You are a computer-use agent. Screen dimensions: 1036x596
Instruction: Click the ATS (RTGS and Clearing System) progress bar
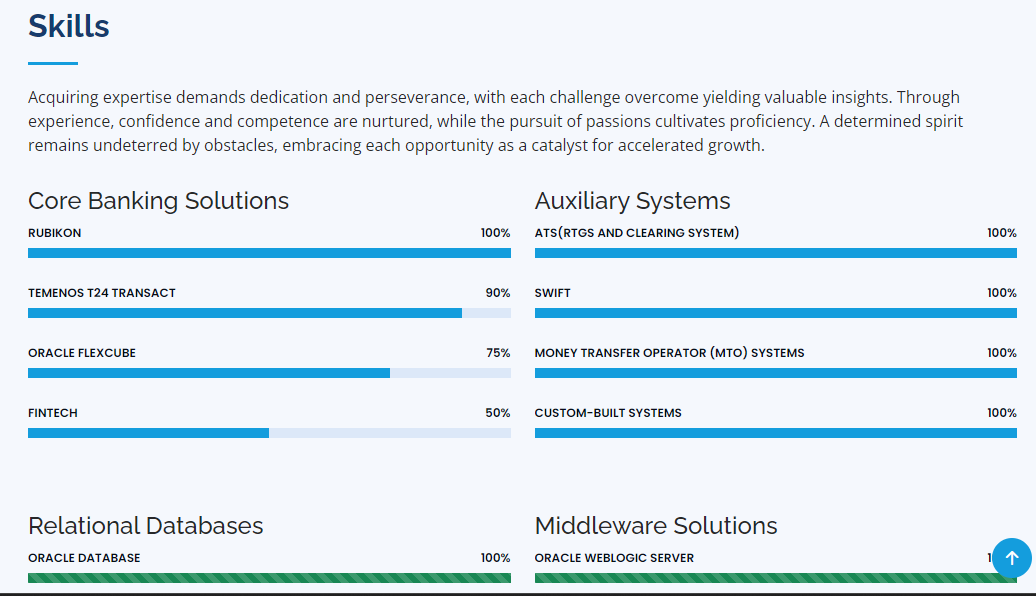(775, 253)
